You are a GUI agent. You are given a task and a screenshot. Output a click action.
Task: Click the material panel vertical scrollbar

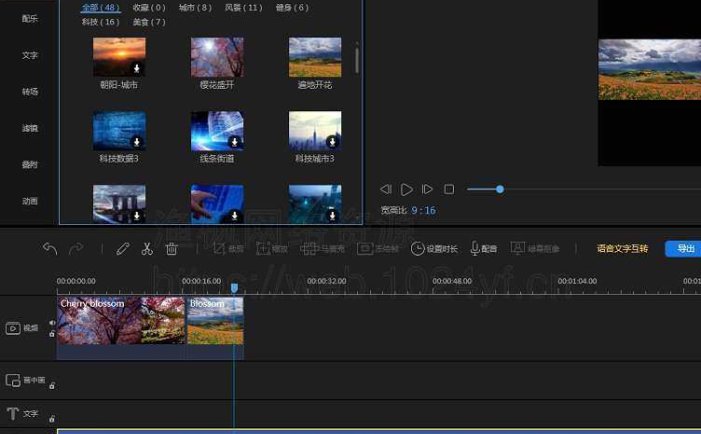(357, 60)
